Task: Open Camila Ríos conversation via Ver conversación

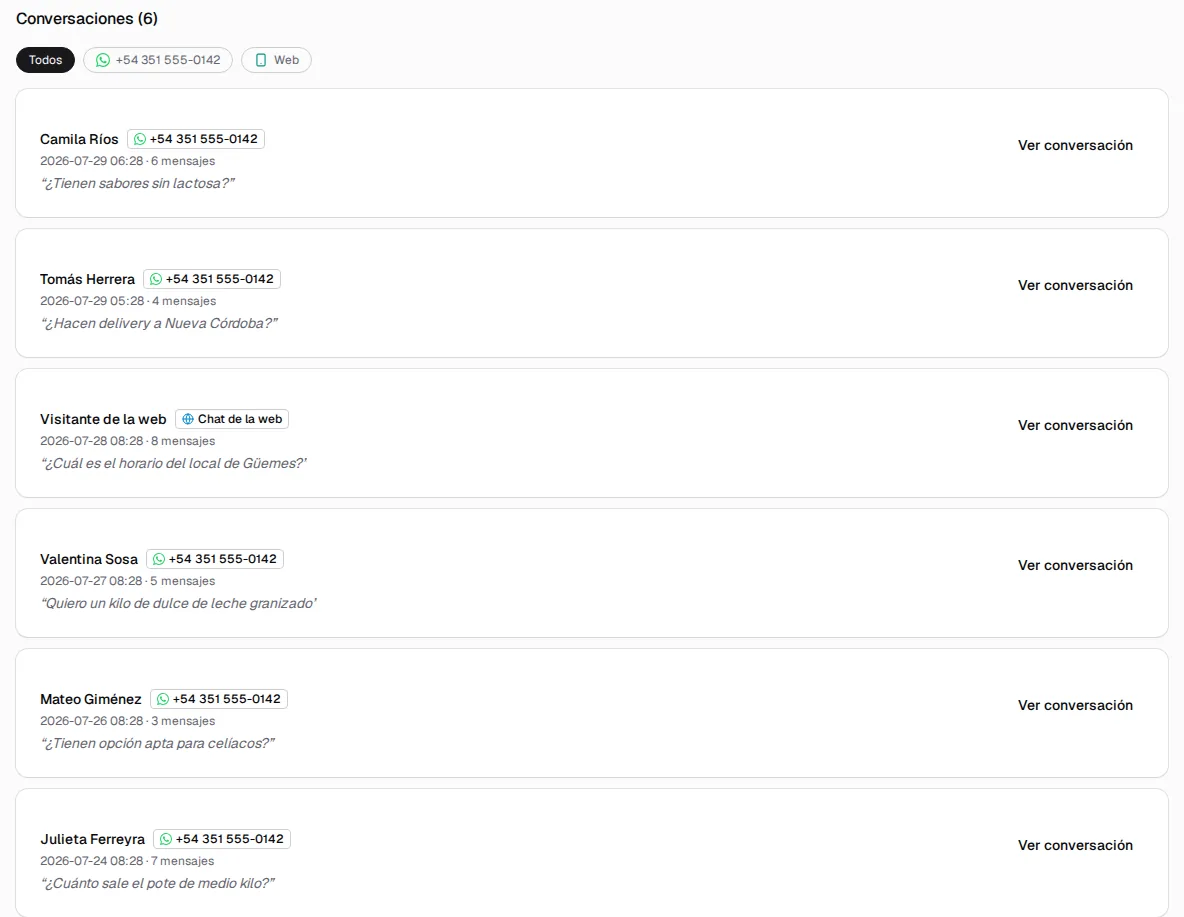Action: click(1075, 146)
